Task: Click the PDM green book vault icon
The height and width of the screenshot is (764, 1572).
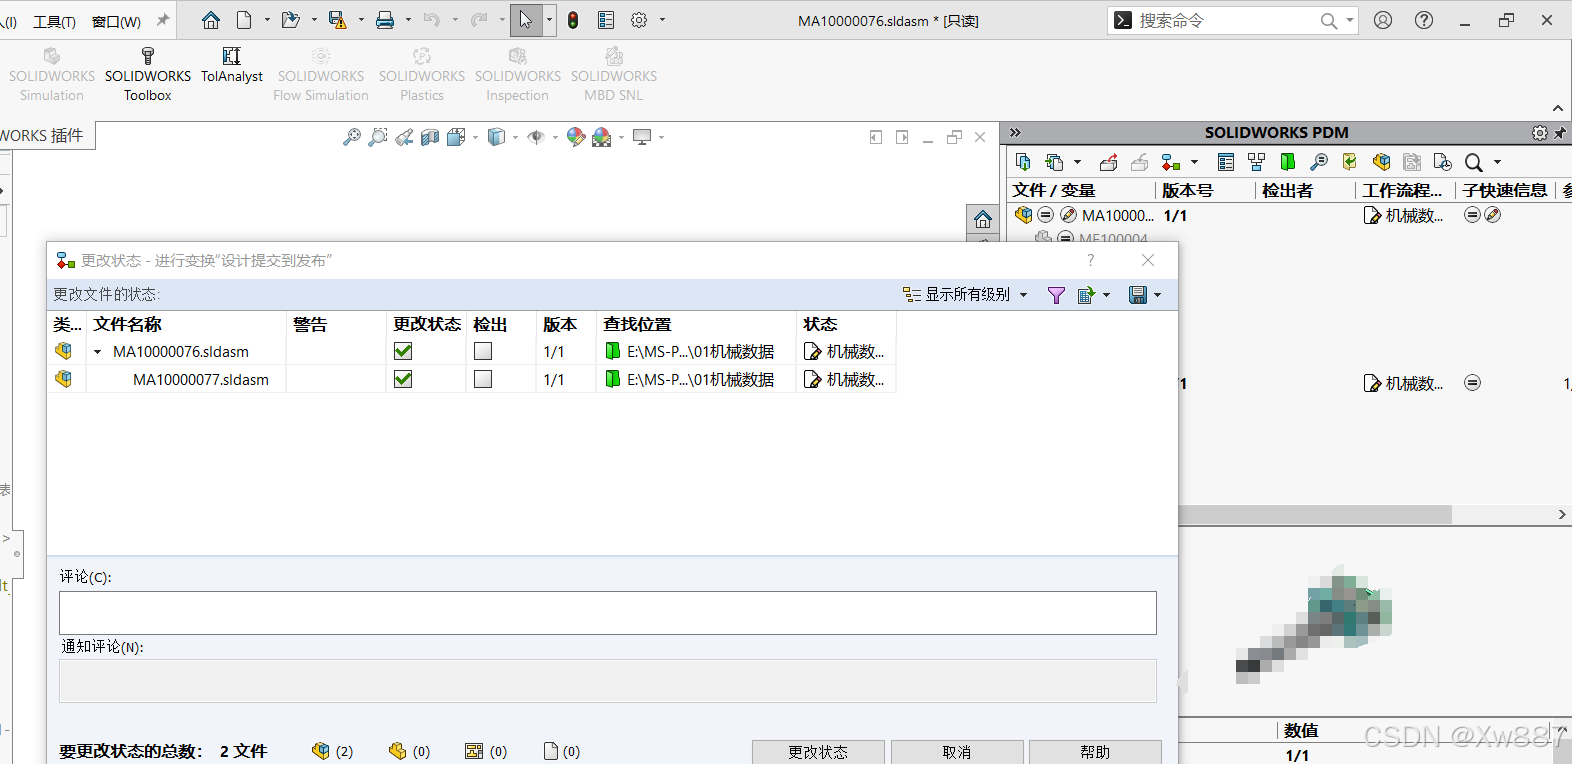Action: click(1288, 162)
